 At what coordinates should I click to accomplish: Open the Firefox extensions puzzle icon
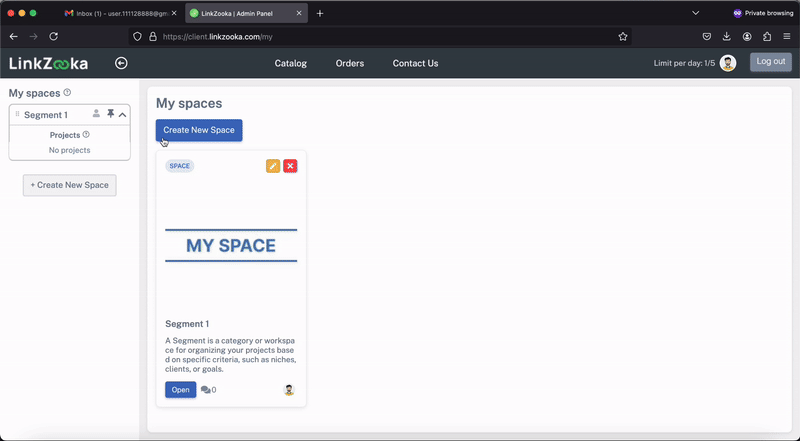(x=767, y=37)
